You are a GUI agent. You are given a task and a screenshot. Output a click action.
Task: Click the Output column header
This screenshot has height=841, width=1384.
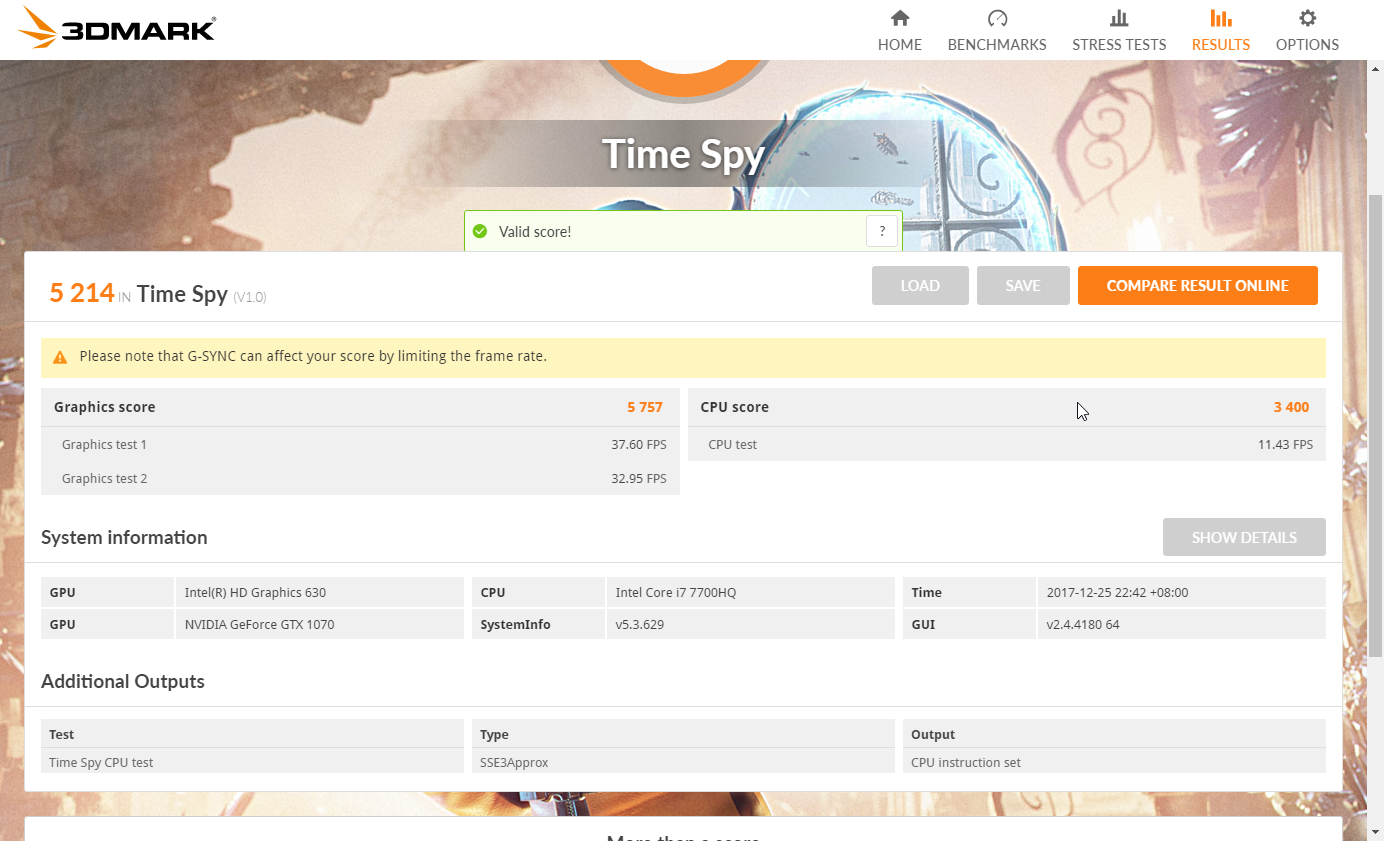click(933, 734)
